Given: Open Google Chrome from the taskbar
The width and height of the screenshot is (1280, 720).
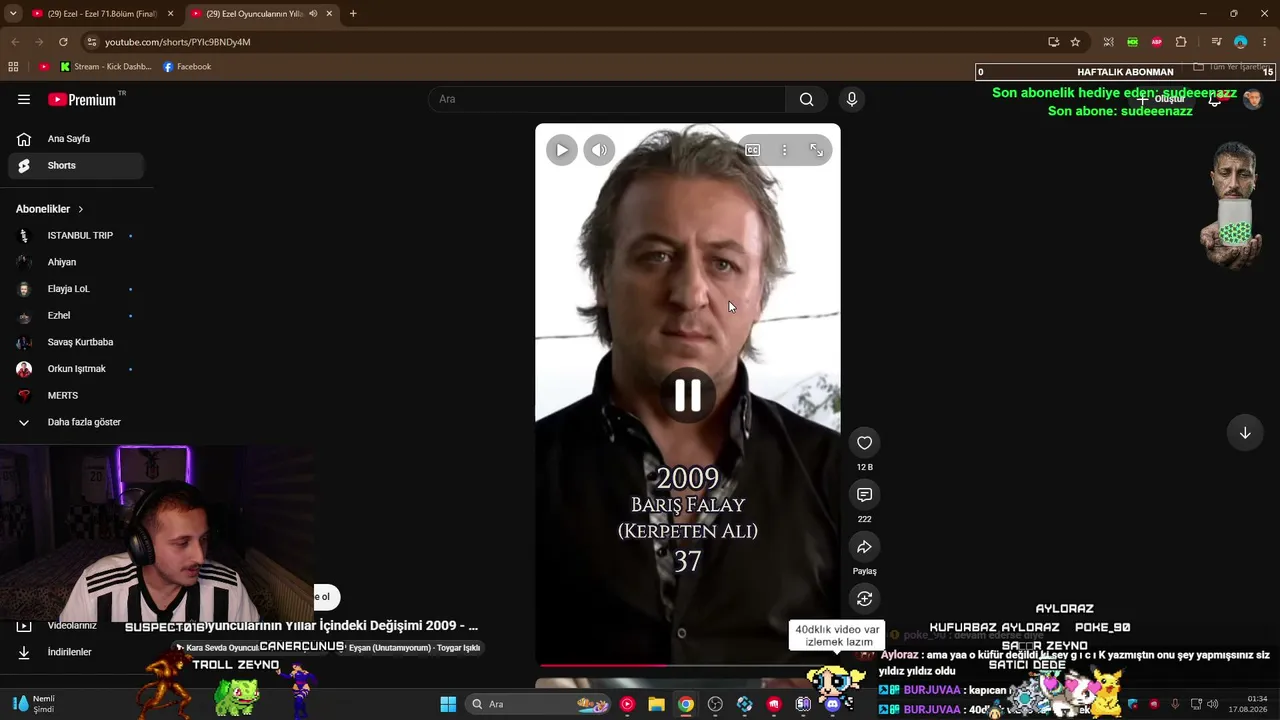Looking at the screenshot, I should pos(685,704).
